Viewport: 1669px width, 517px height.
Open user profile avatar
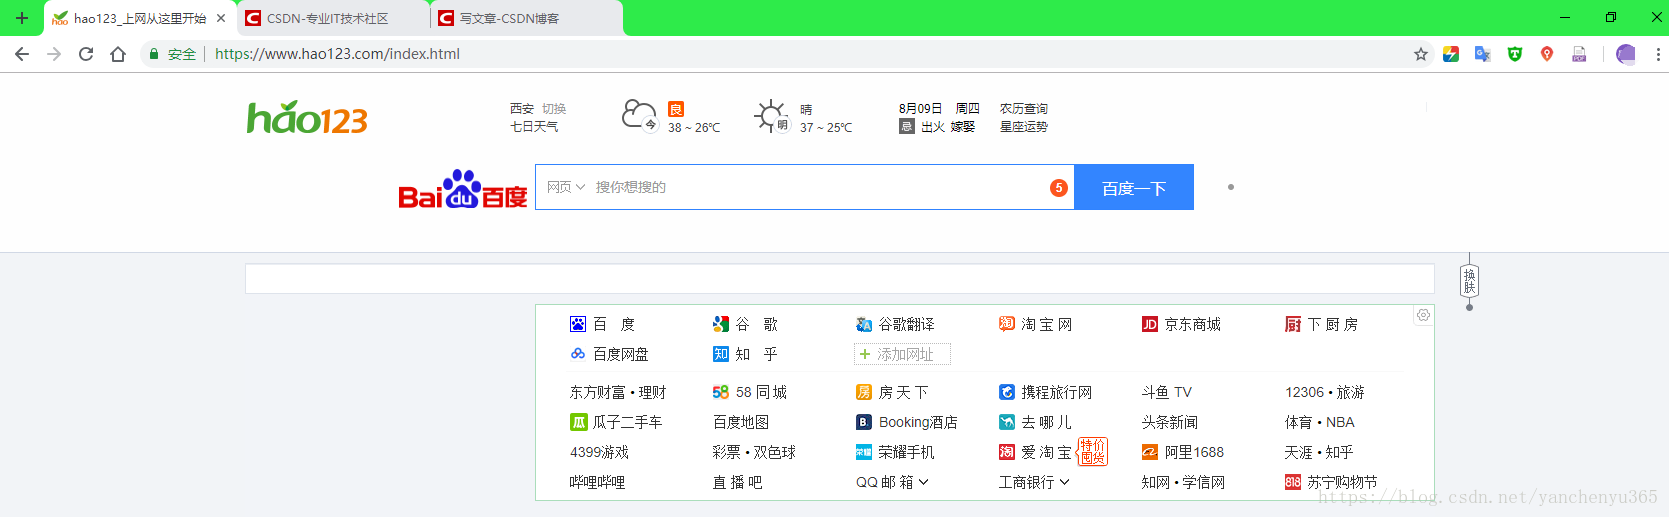(1626, 54)
